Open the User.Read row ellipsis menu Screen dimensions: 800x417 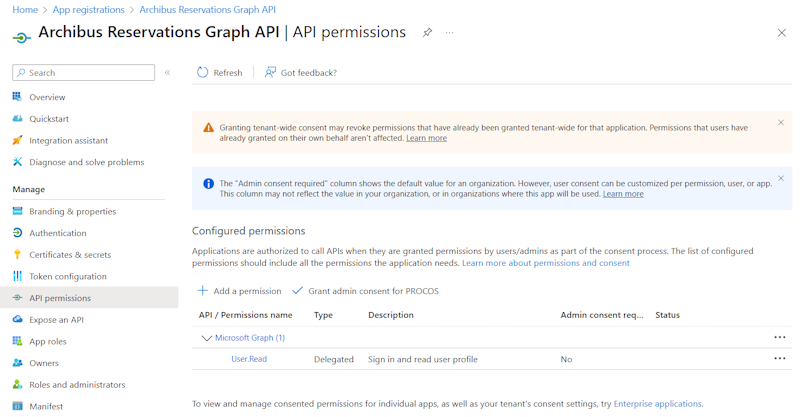pyautogui.click(x=779, y=359)
